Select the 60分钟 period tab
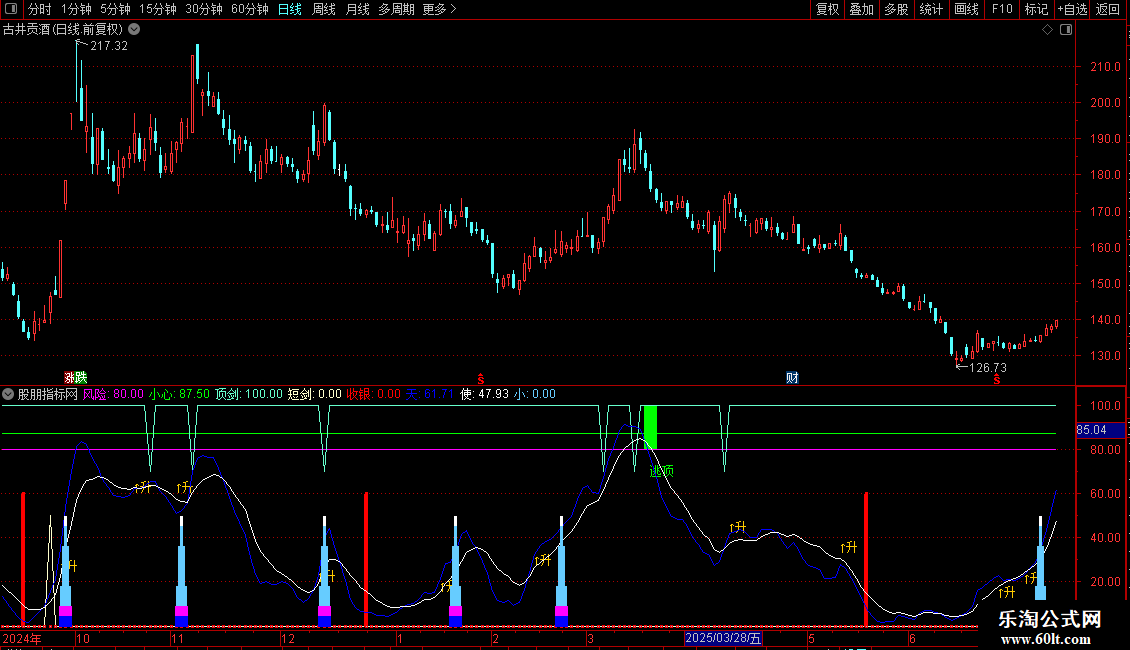 249,9
